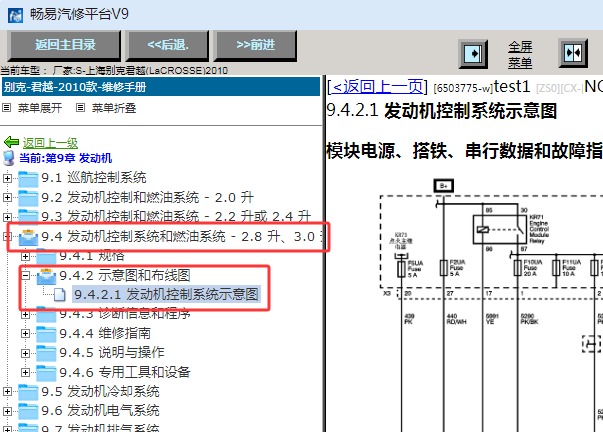Click folder icon of 9.4.1 规格
This screenshot has height=432, width=603.
46,257
